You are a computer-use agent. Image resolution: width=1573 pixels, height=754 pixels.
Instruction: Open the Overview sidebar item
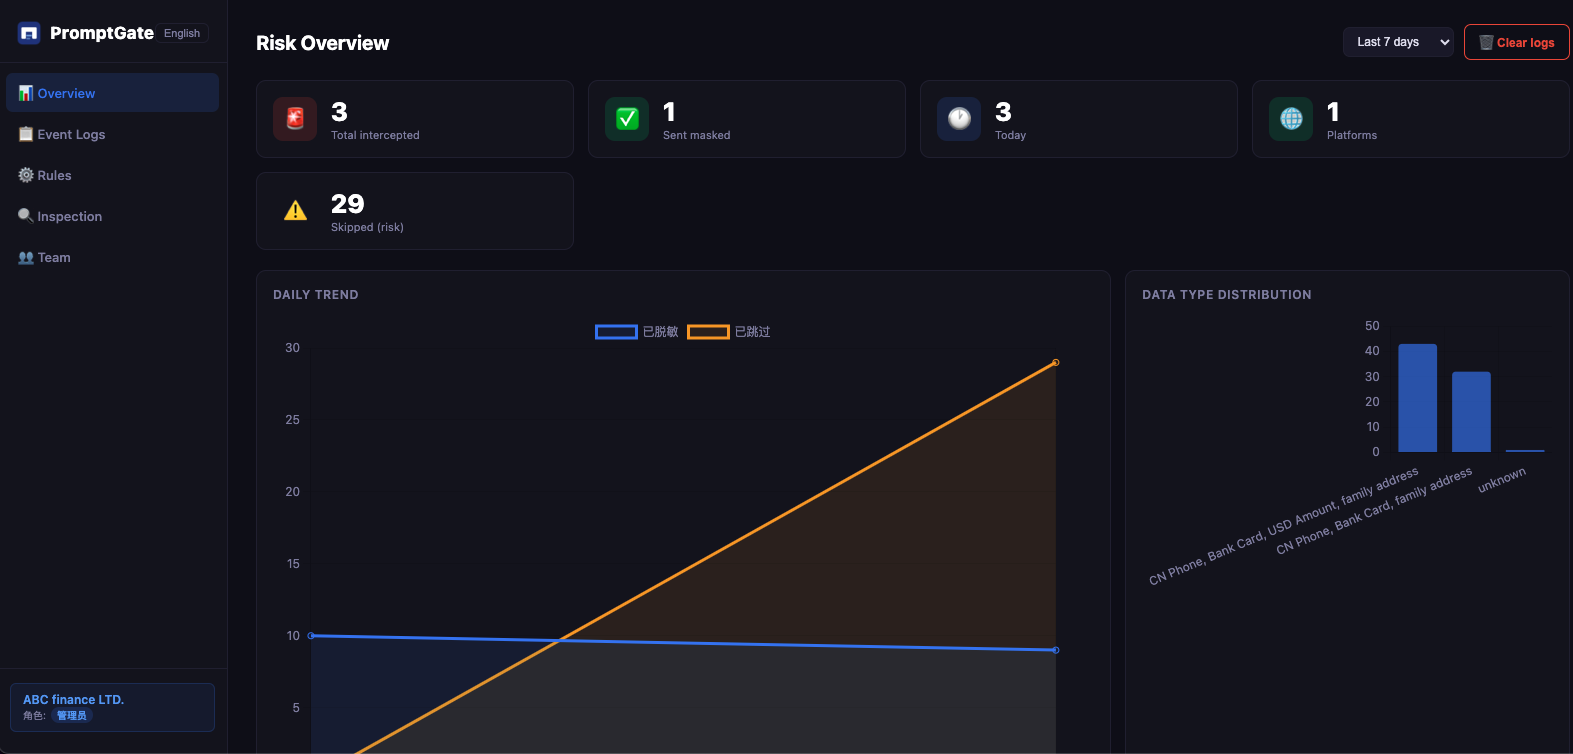112,93
